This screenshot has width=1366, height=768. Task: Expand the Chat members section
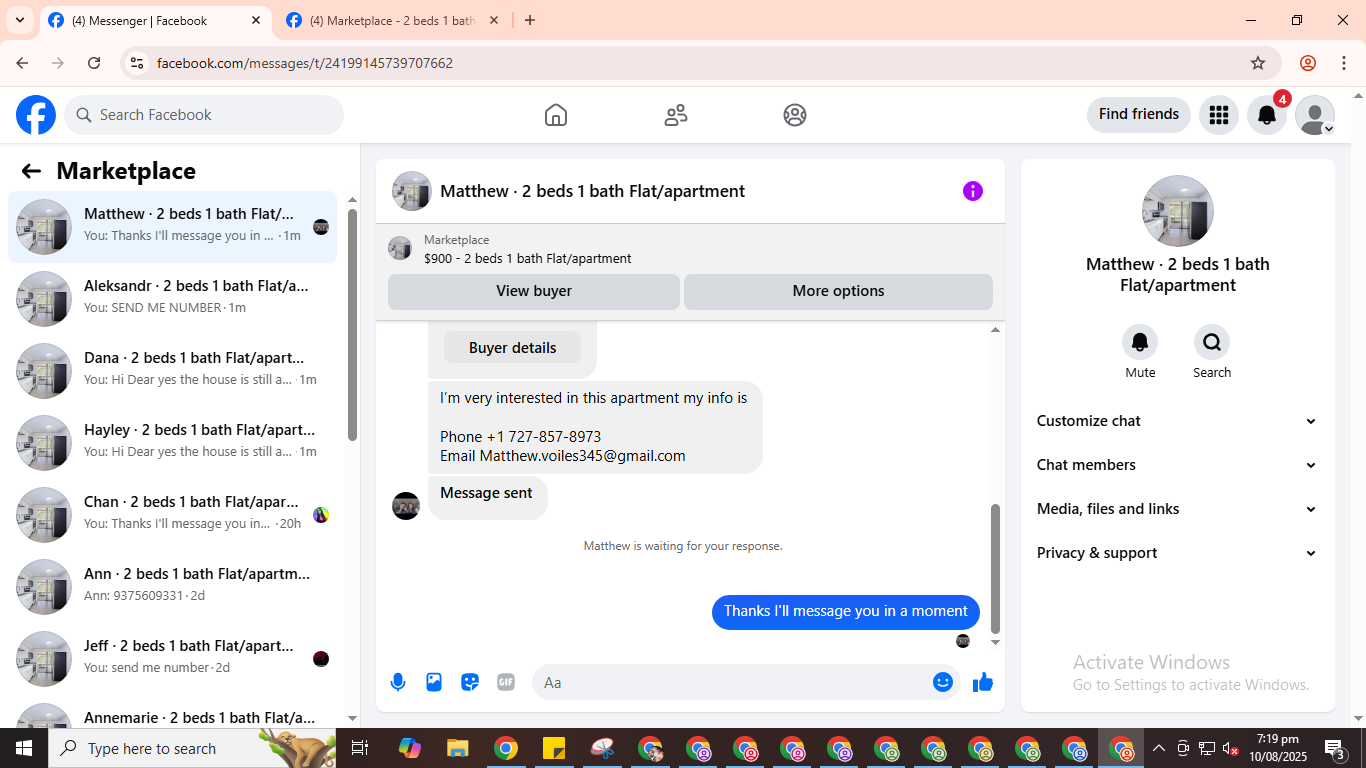click(1177, 465)
